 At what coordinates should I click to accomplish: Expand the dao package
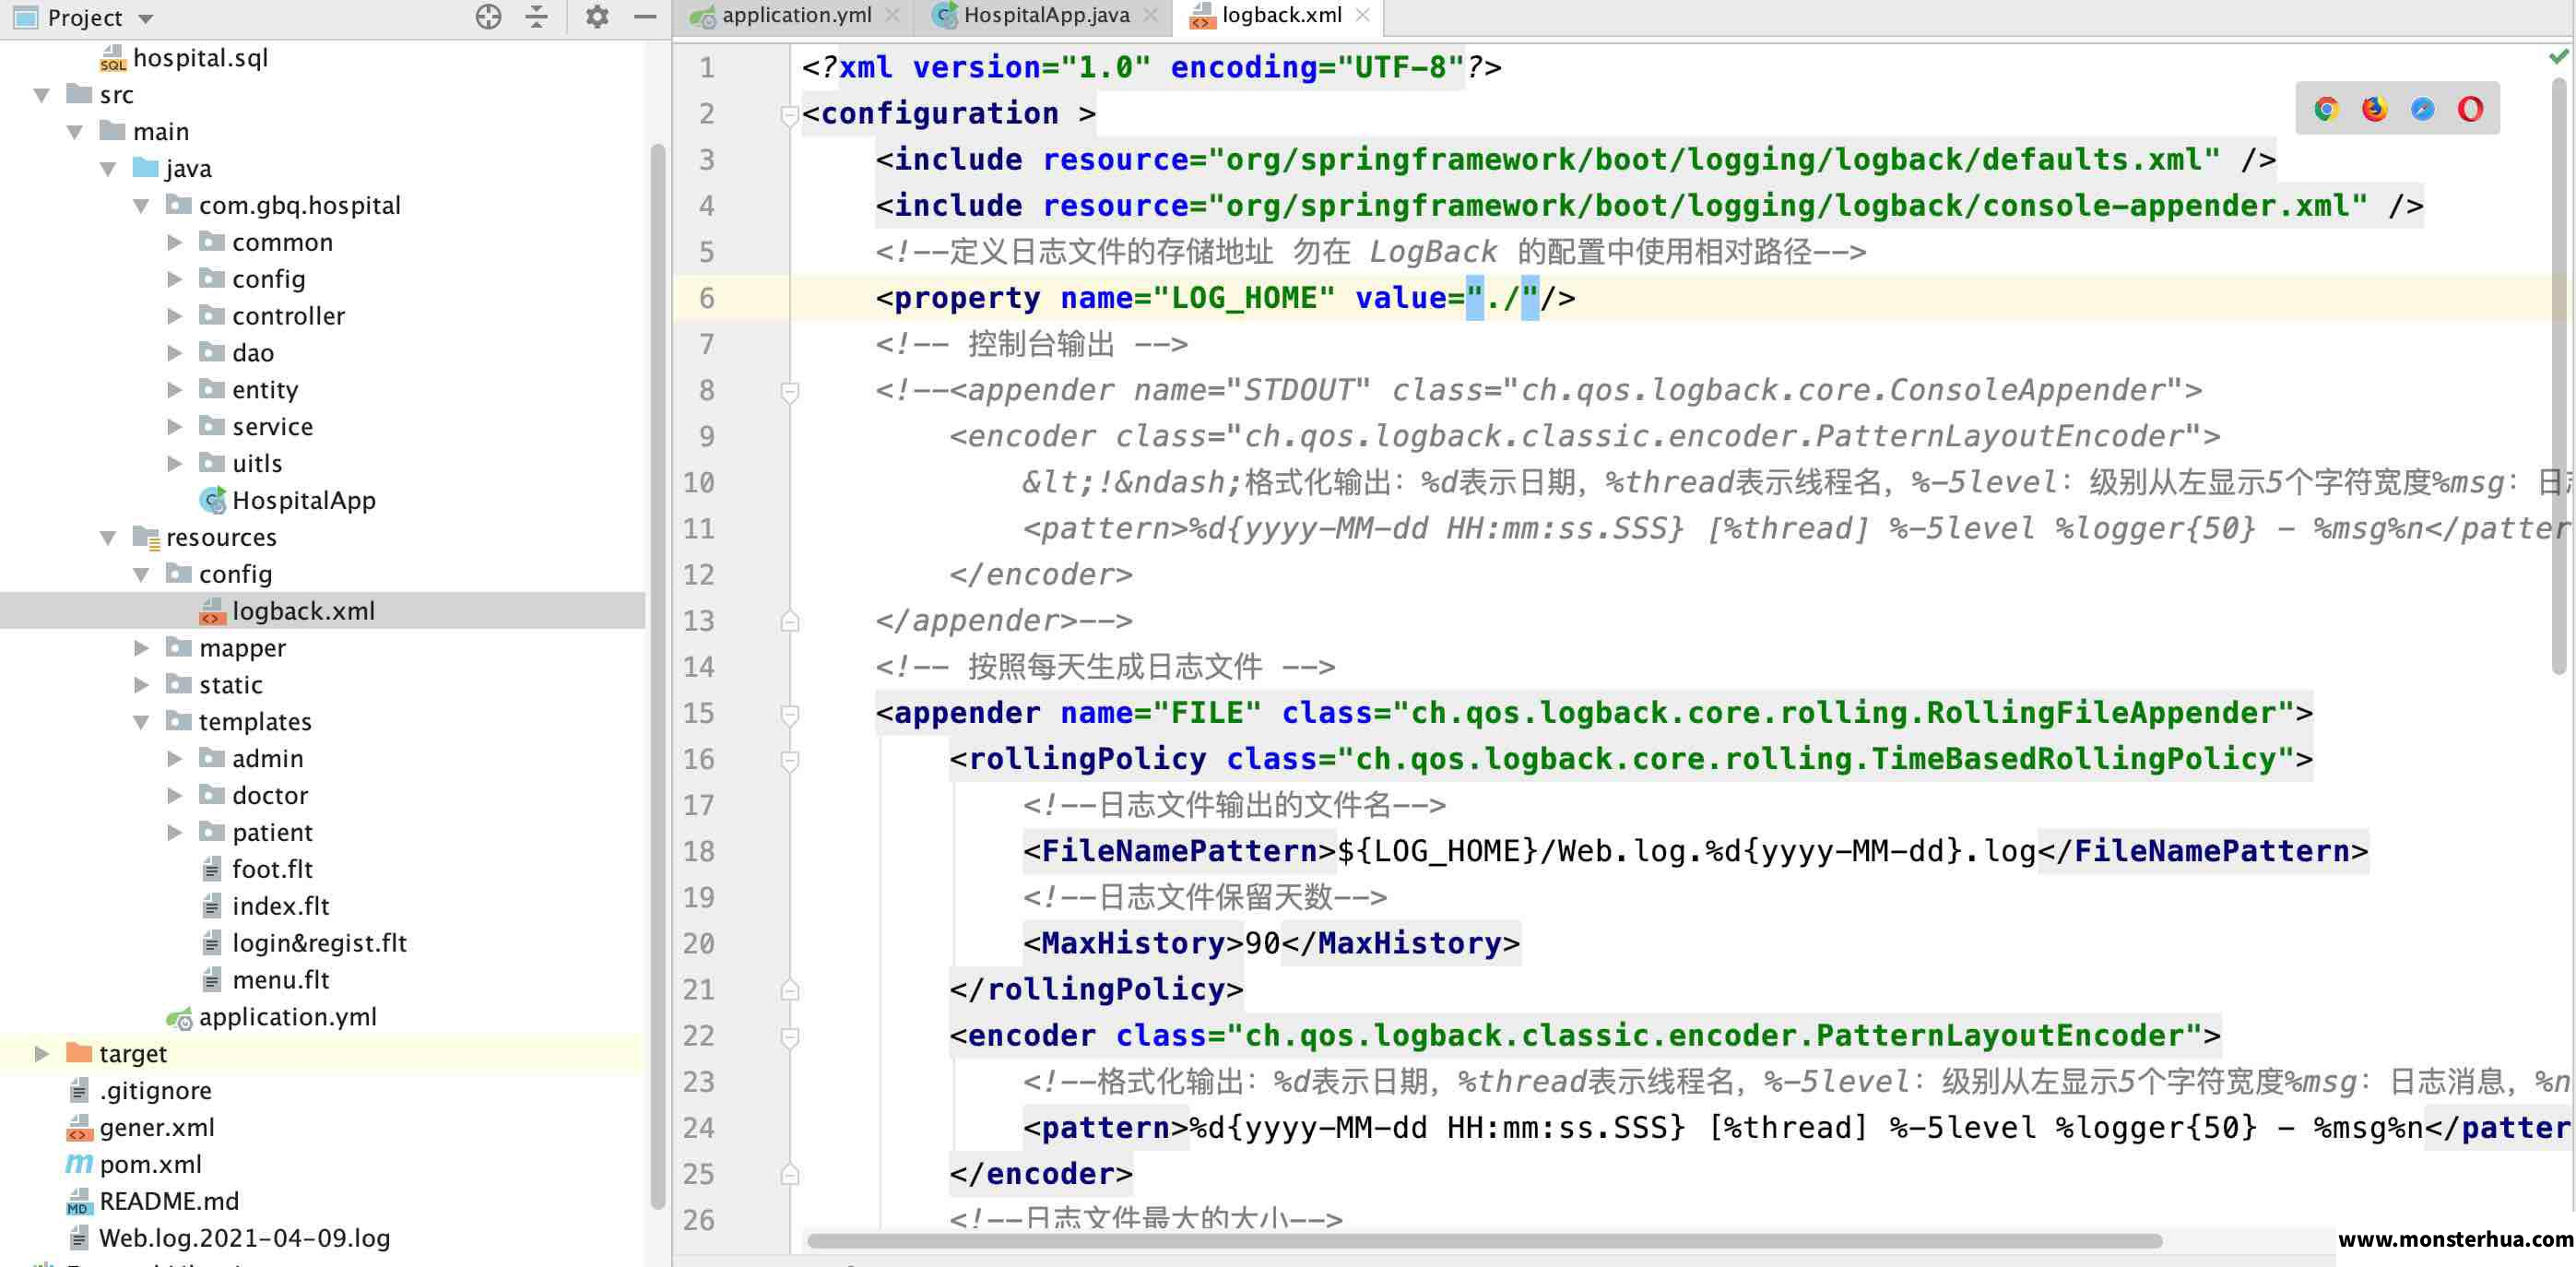174,353
